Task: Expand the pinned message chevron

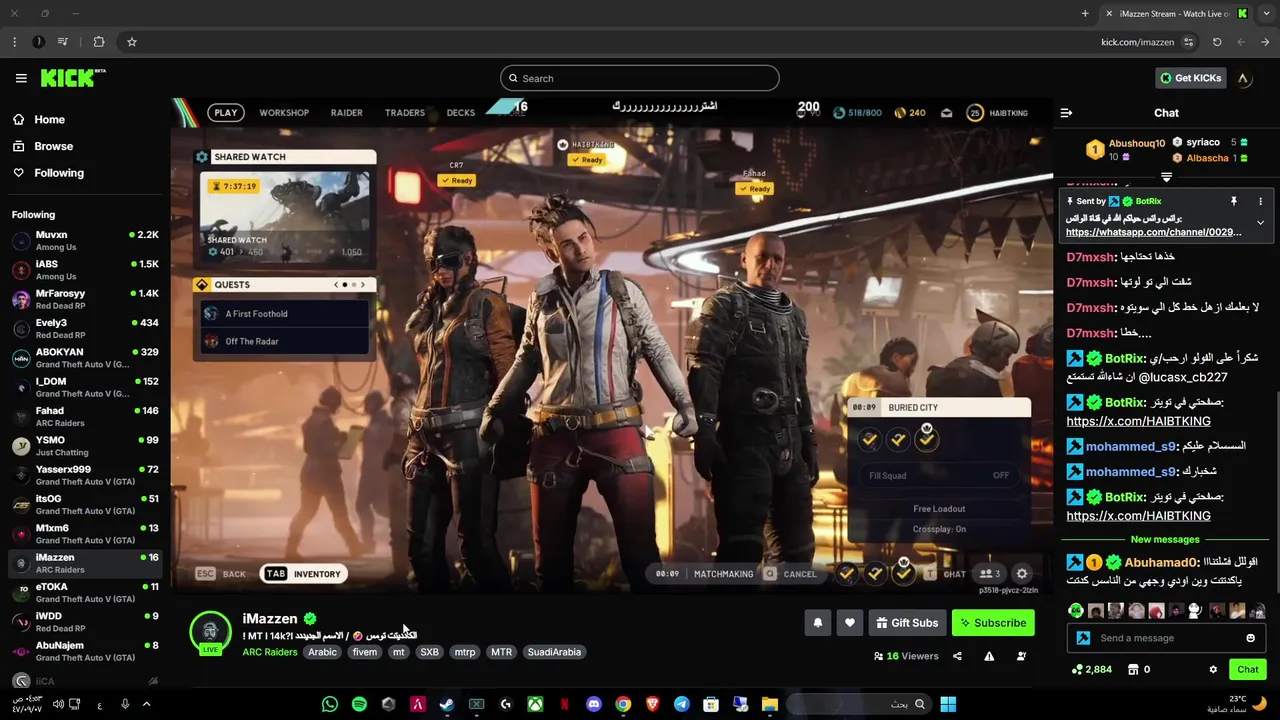Action: [x=1260, y=222]
